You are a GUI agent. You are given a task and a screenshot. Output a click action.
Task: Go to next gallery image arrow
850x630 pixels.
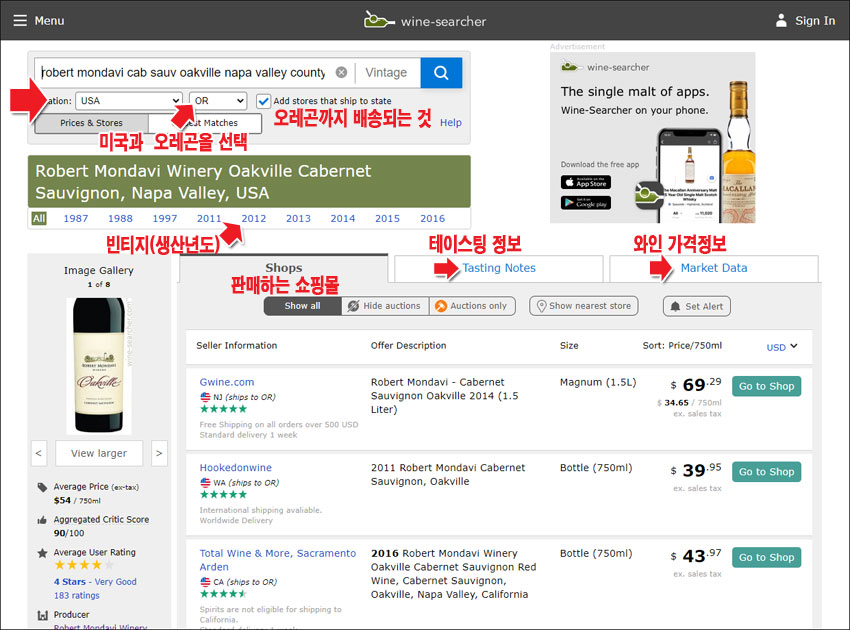coord(159,453)
